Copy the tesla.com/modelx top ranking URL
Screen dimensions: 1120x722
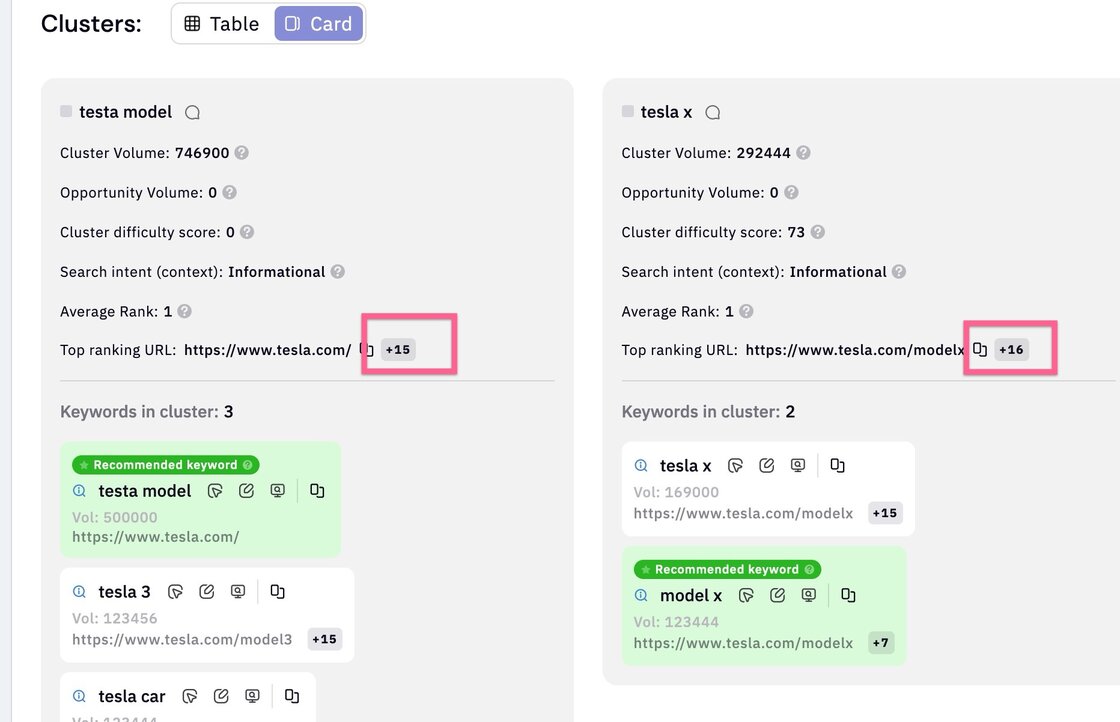pos(980,349)
